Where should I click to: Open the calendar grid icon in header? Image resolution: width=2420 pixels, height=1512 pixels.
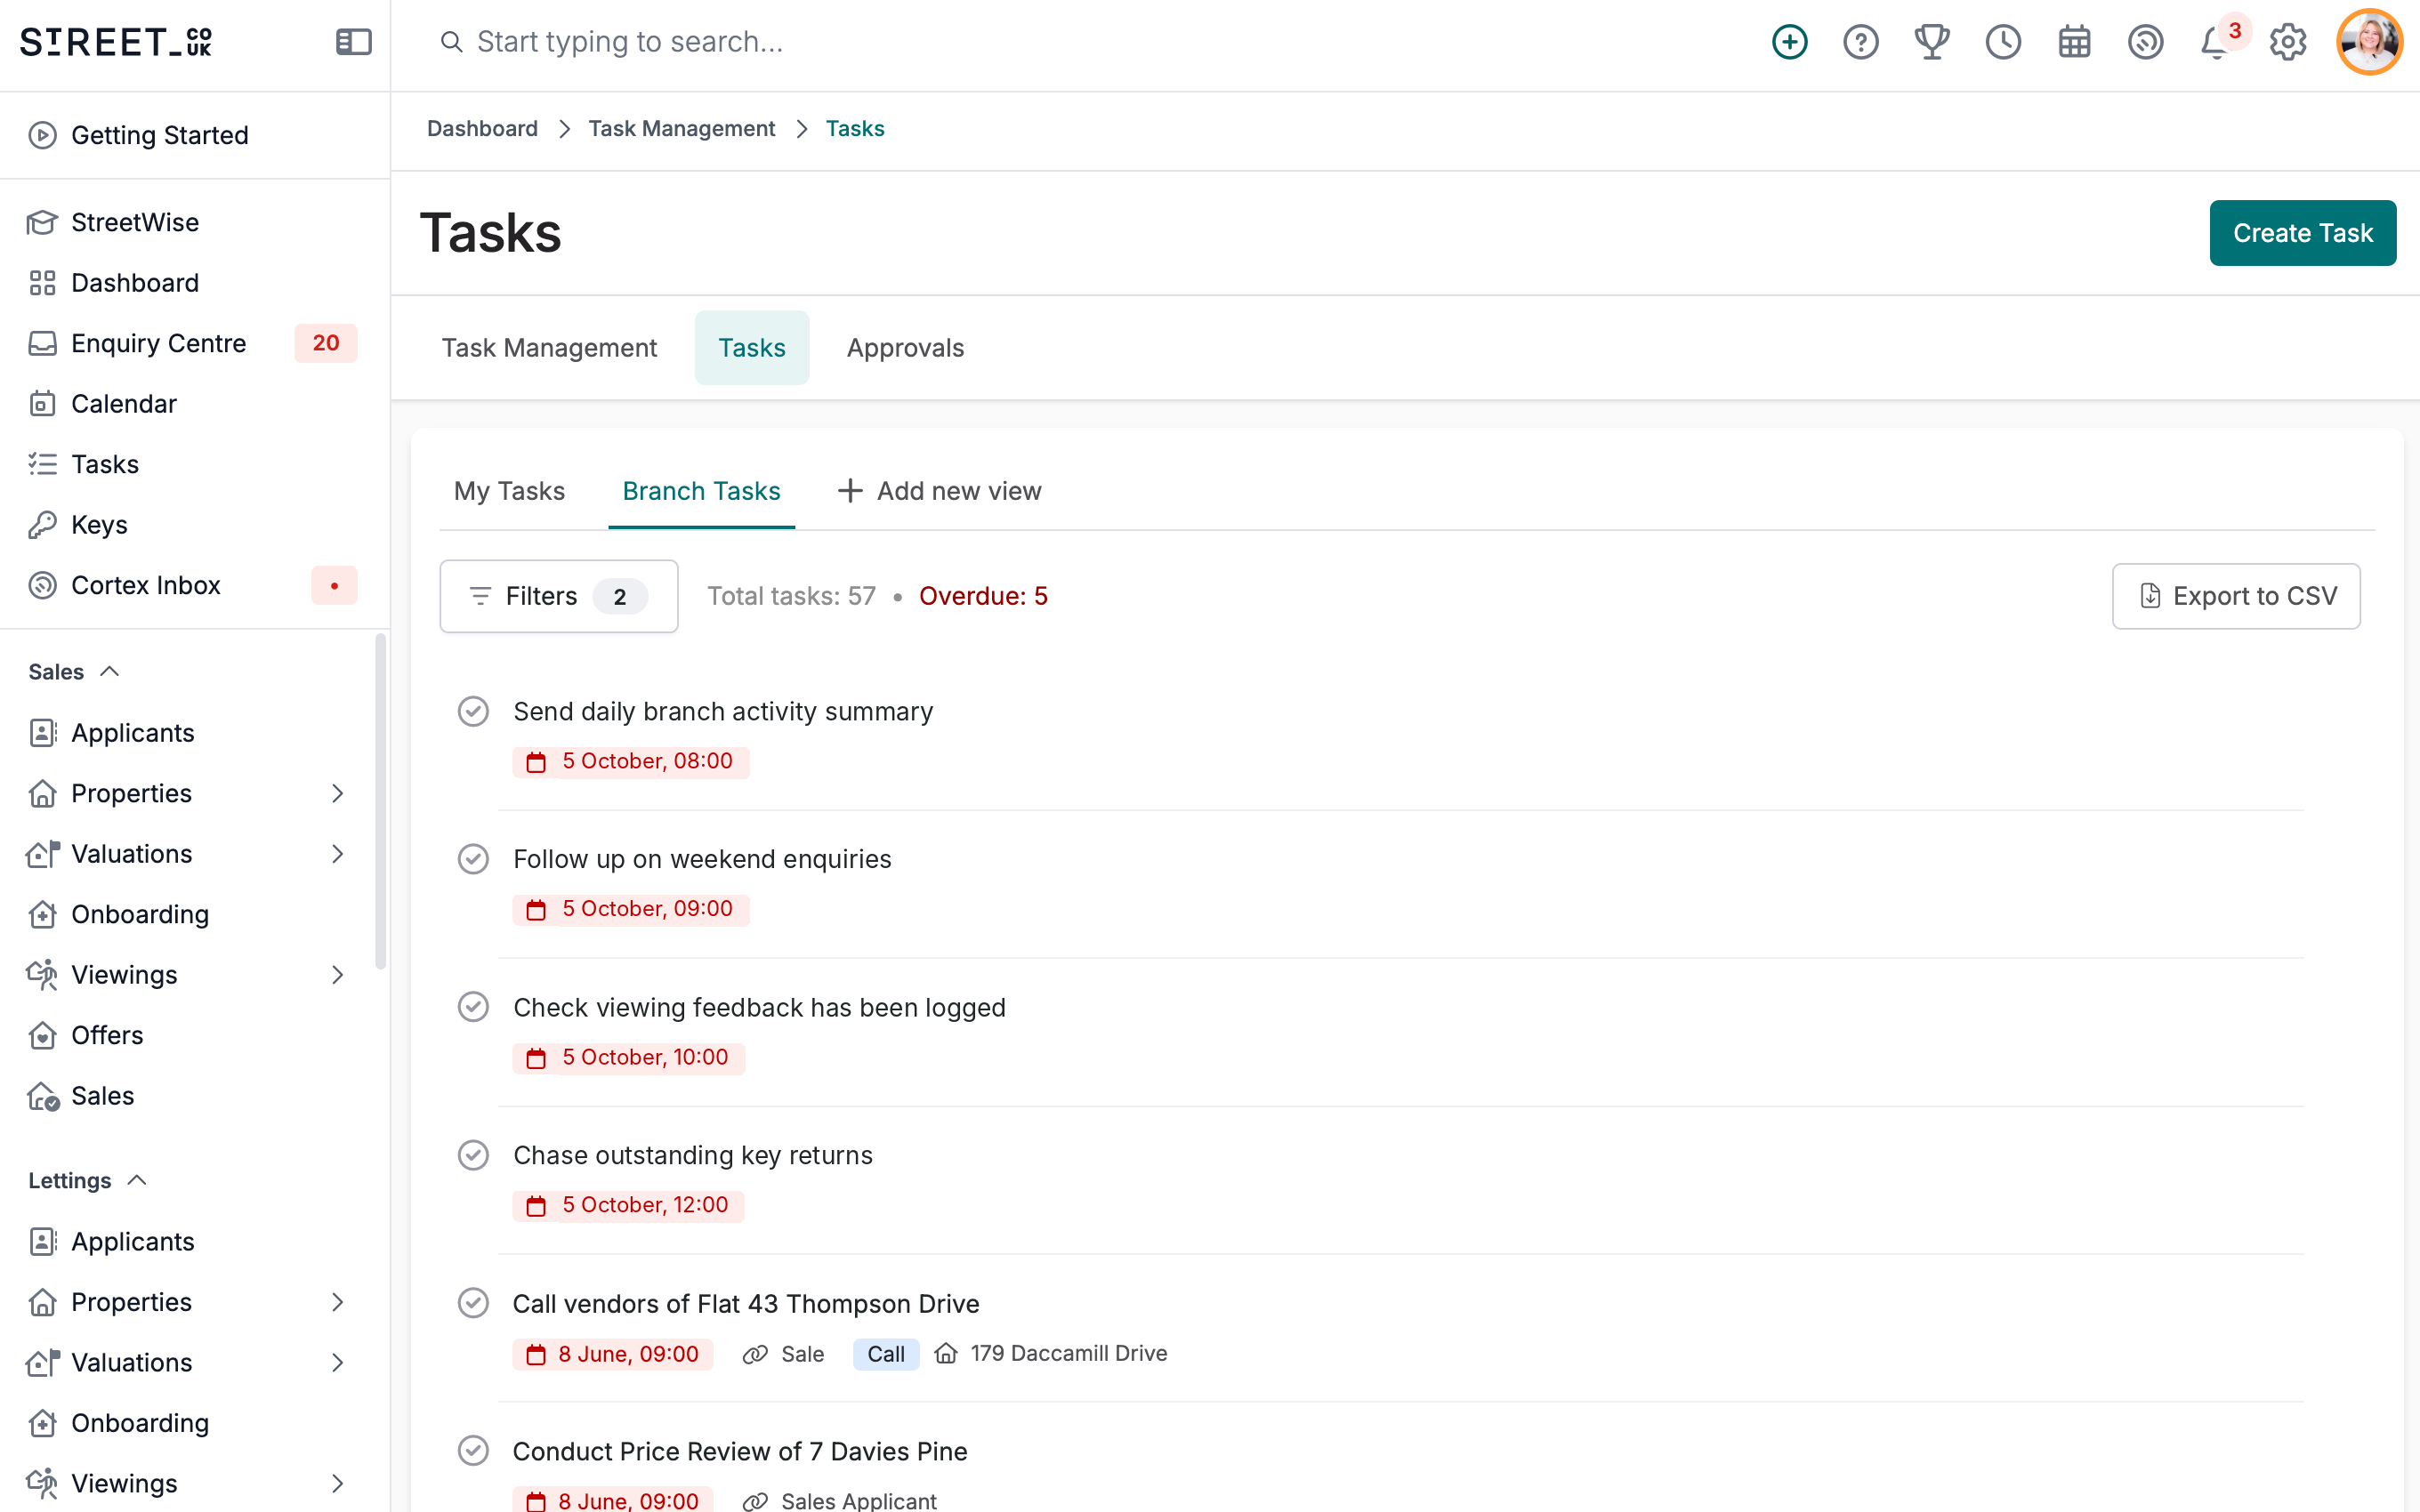click(2074, 42)
